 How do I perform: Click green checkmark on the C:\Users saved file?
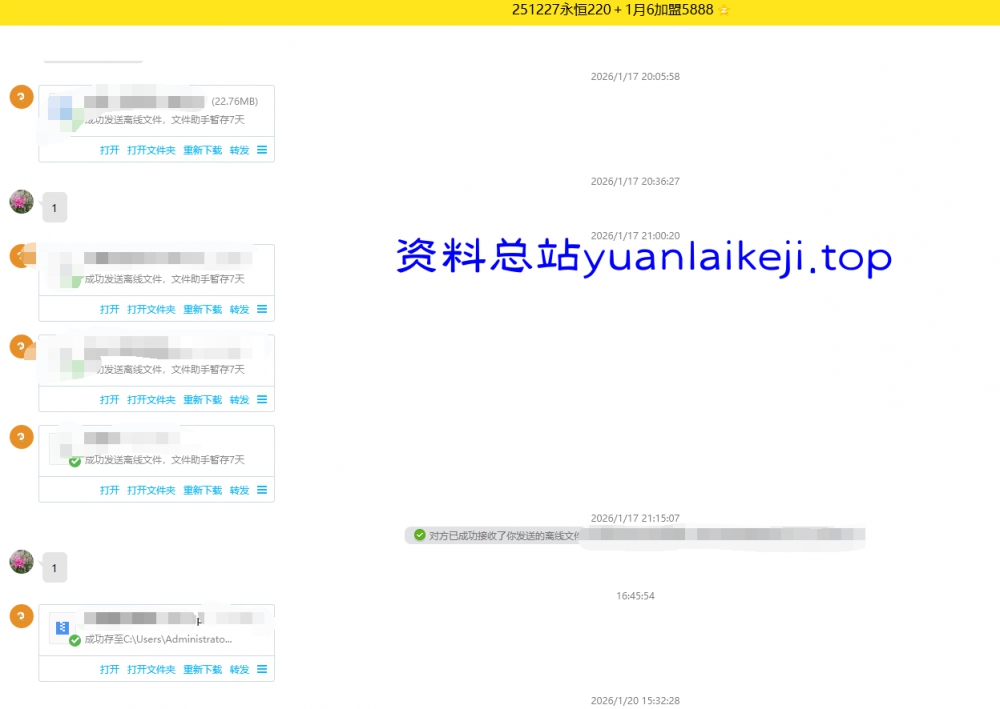click(74, 640)
